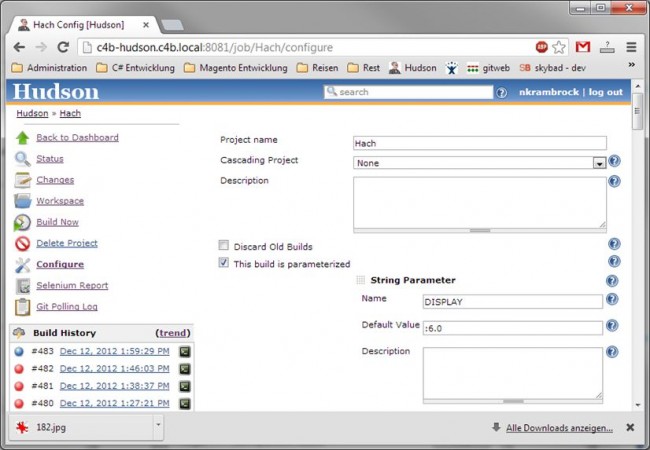Select the Hach Config [Hudson] tab

coord(83,25)
